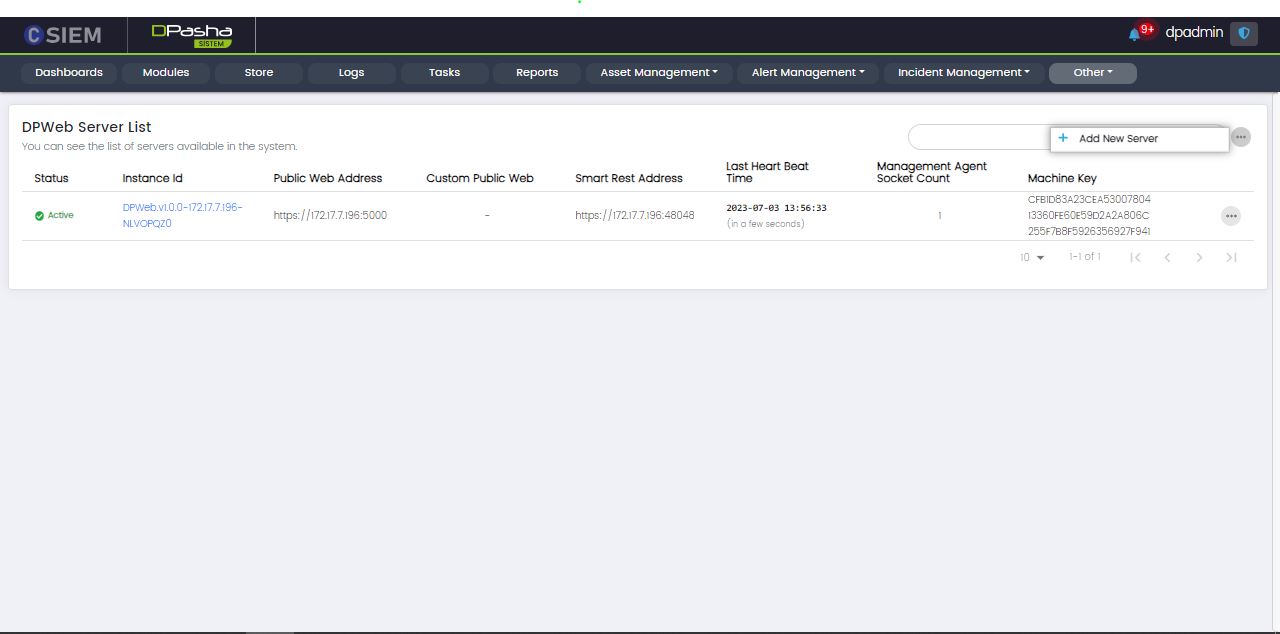Open the Dashboards menu
The image size is (1280, 634).
(x=69, y=73)
